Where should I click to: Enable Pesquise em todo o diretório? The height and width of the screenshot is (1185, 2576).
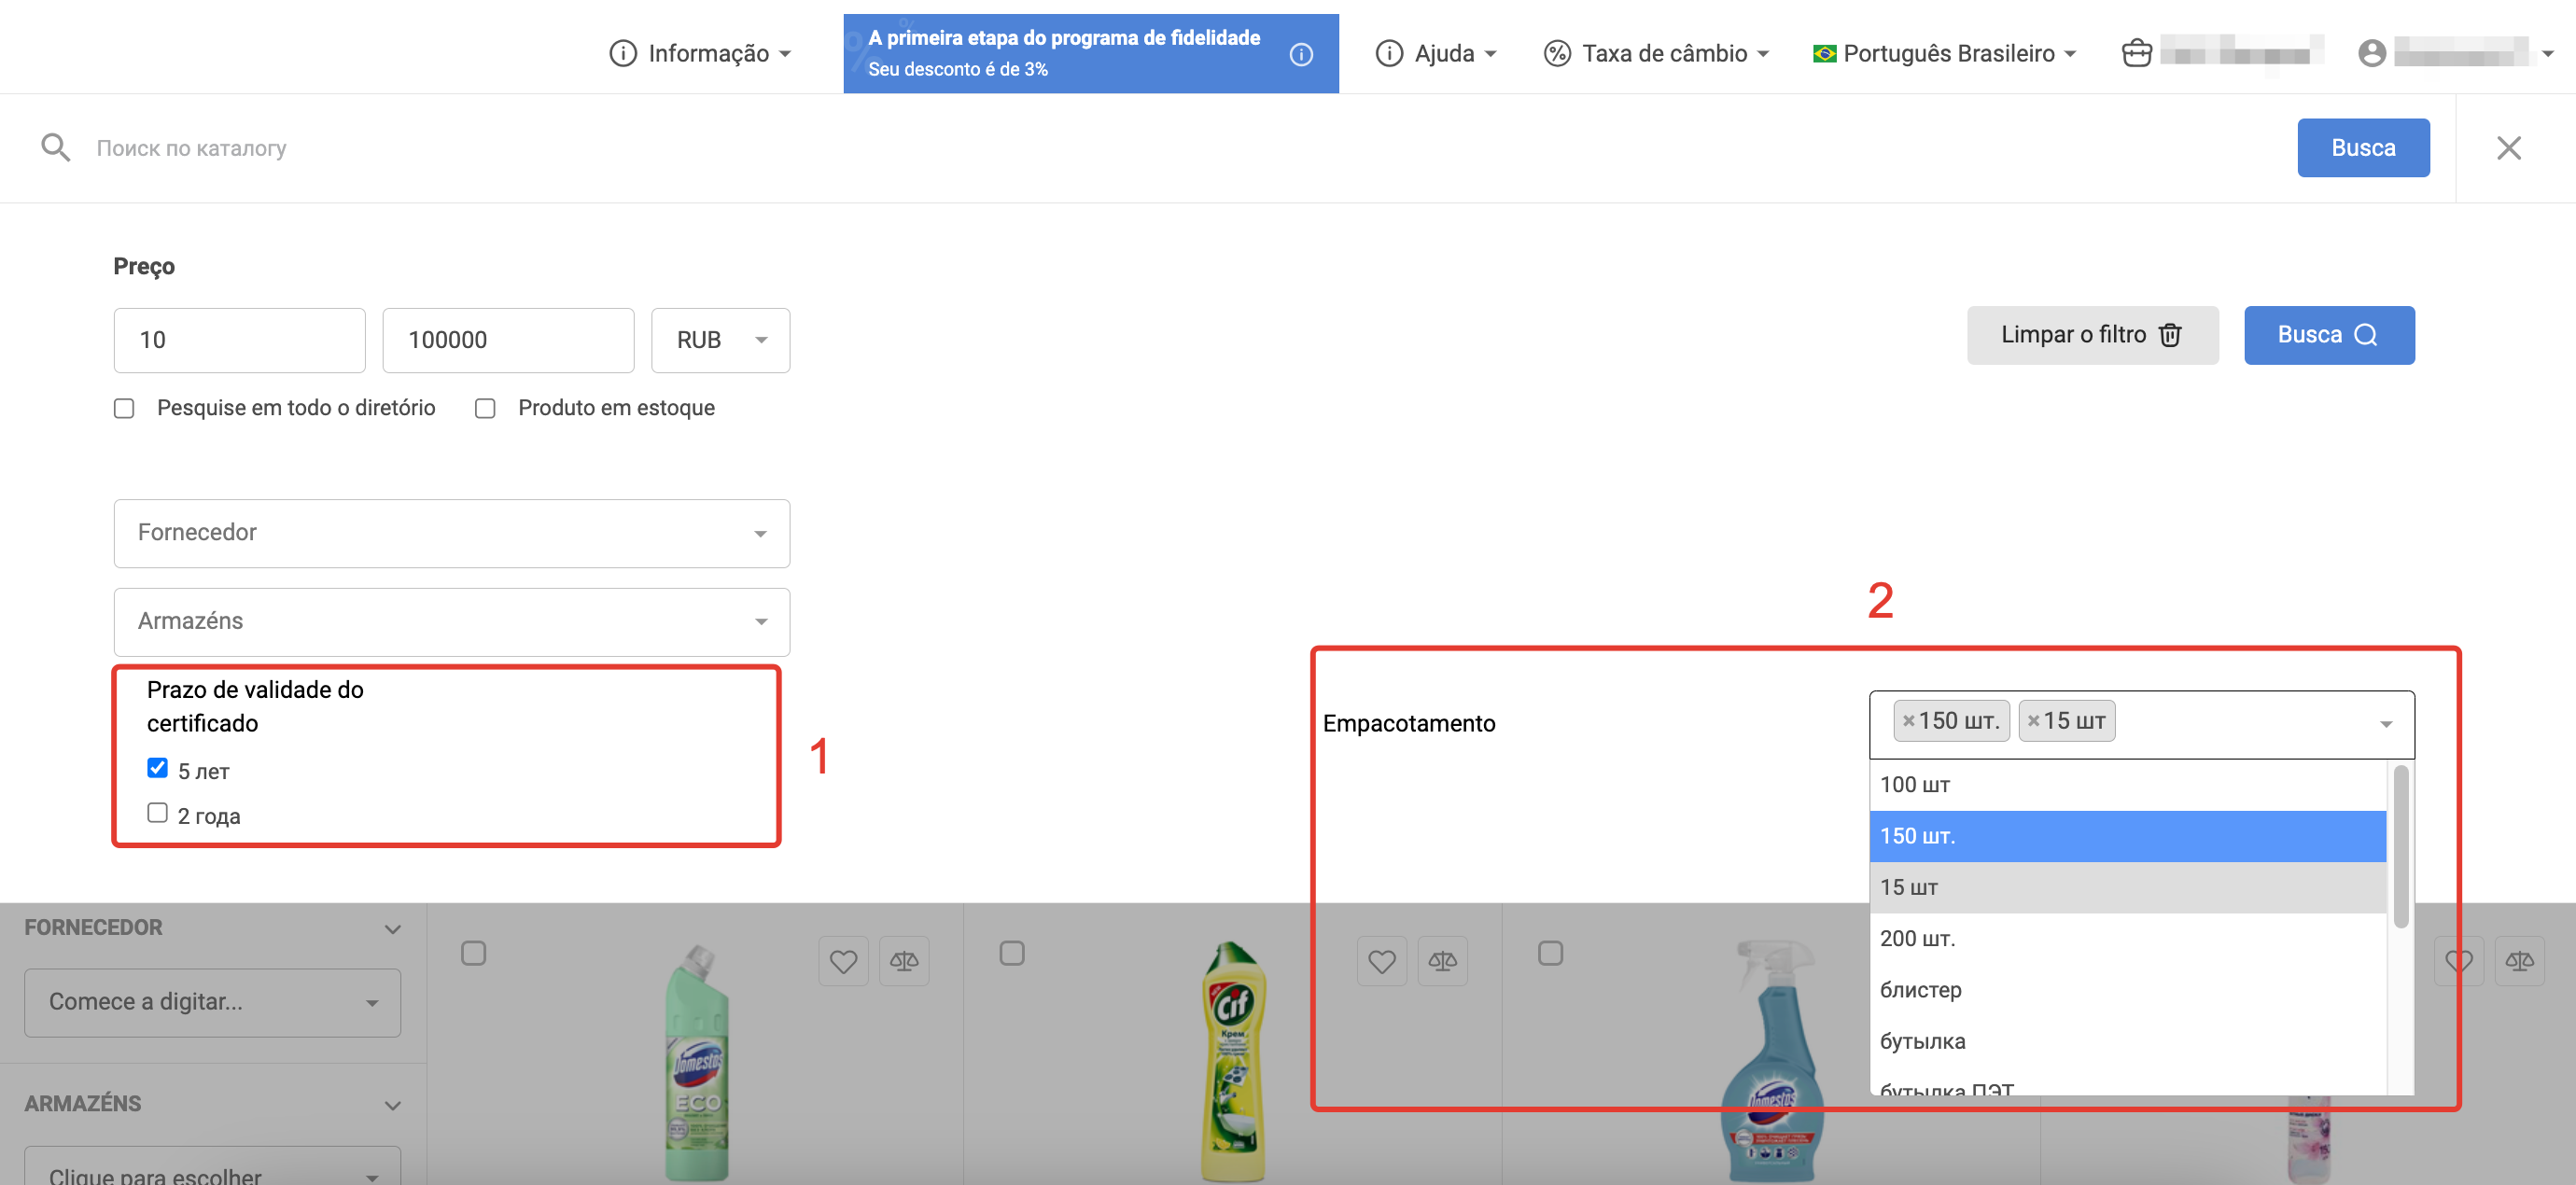click(124, 408)
